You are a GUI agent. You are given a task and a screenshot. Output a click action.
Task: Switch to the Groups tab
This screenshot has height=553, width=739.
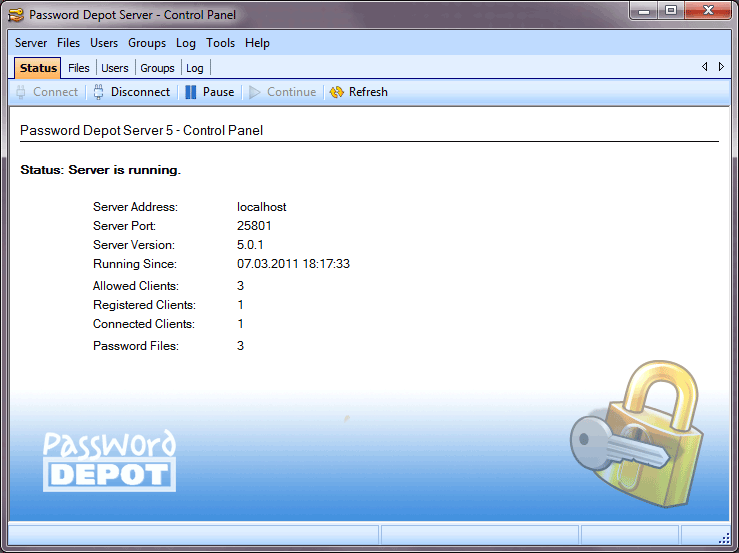pyautogui.click(x=157, y=68)
